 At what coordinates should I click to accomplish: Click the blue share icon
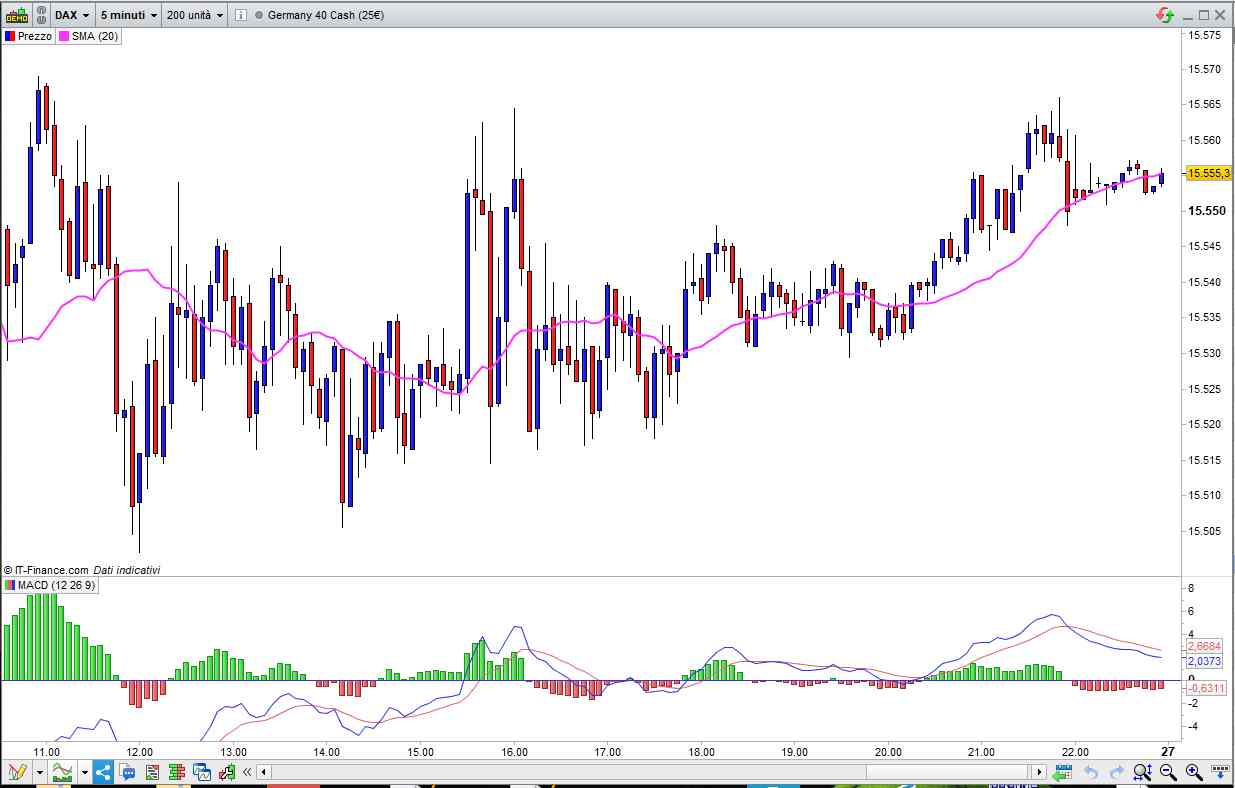point(104,772)
